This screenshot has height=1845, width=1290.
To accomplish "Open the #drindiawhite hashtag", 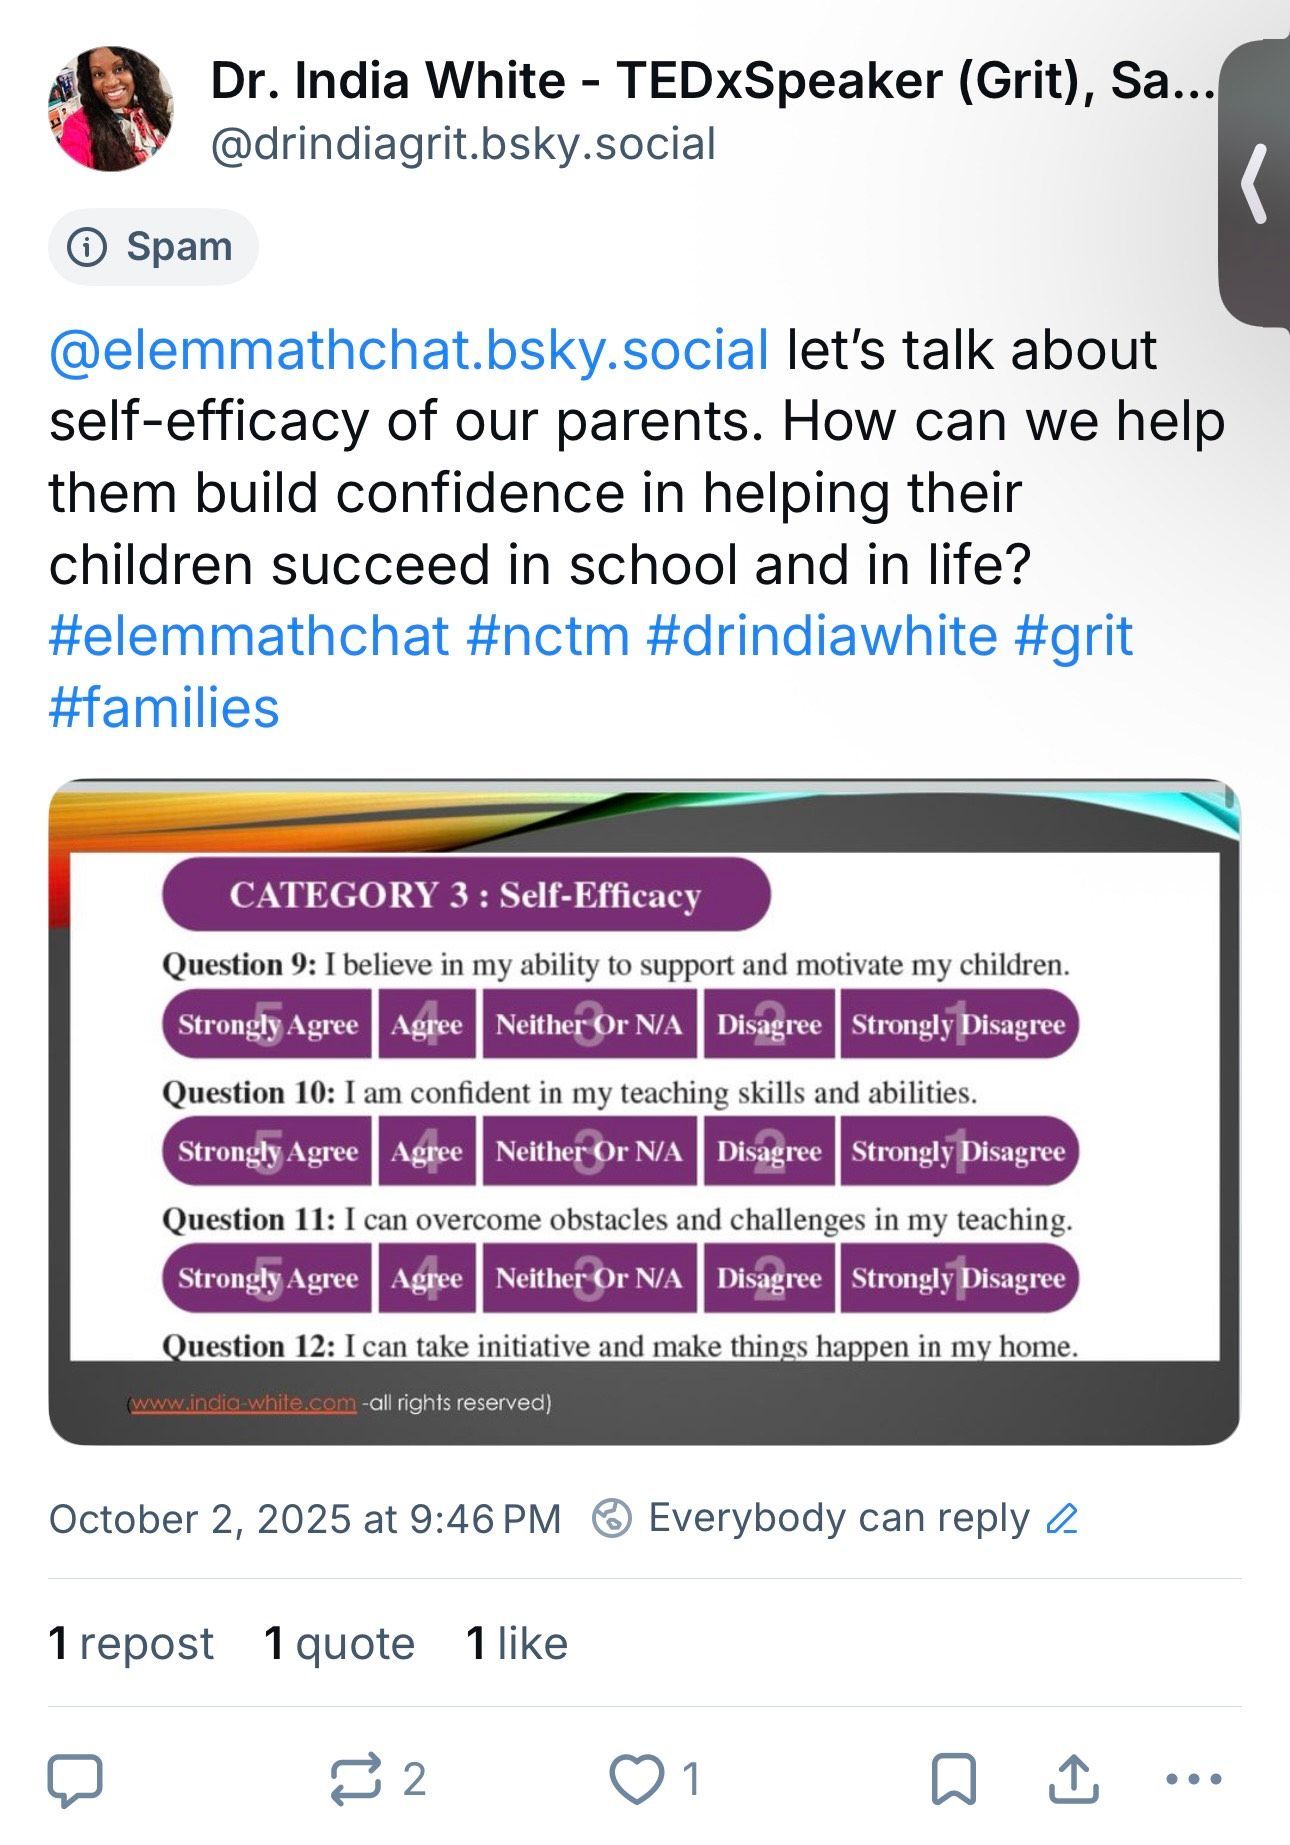I will click(x=822, y=636).
